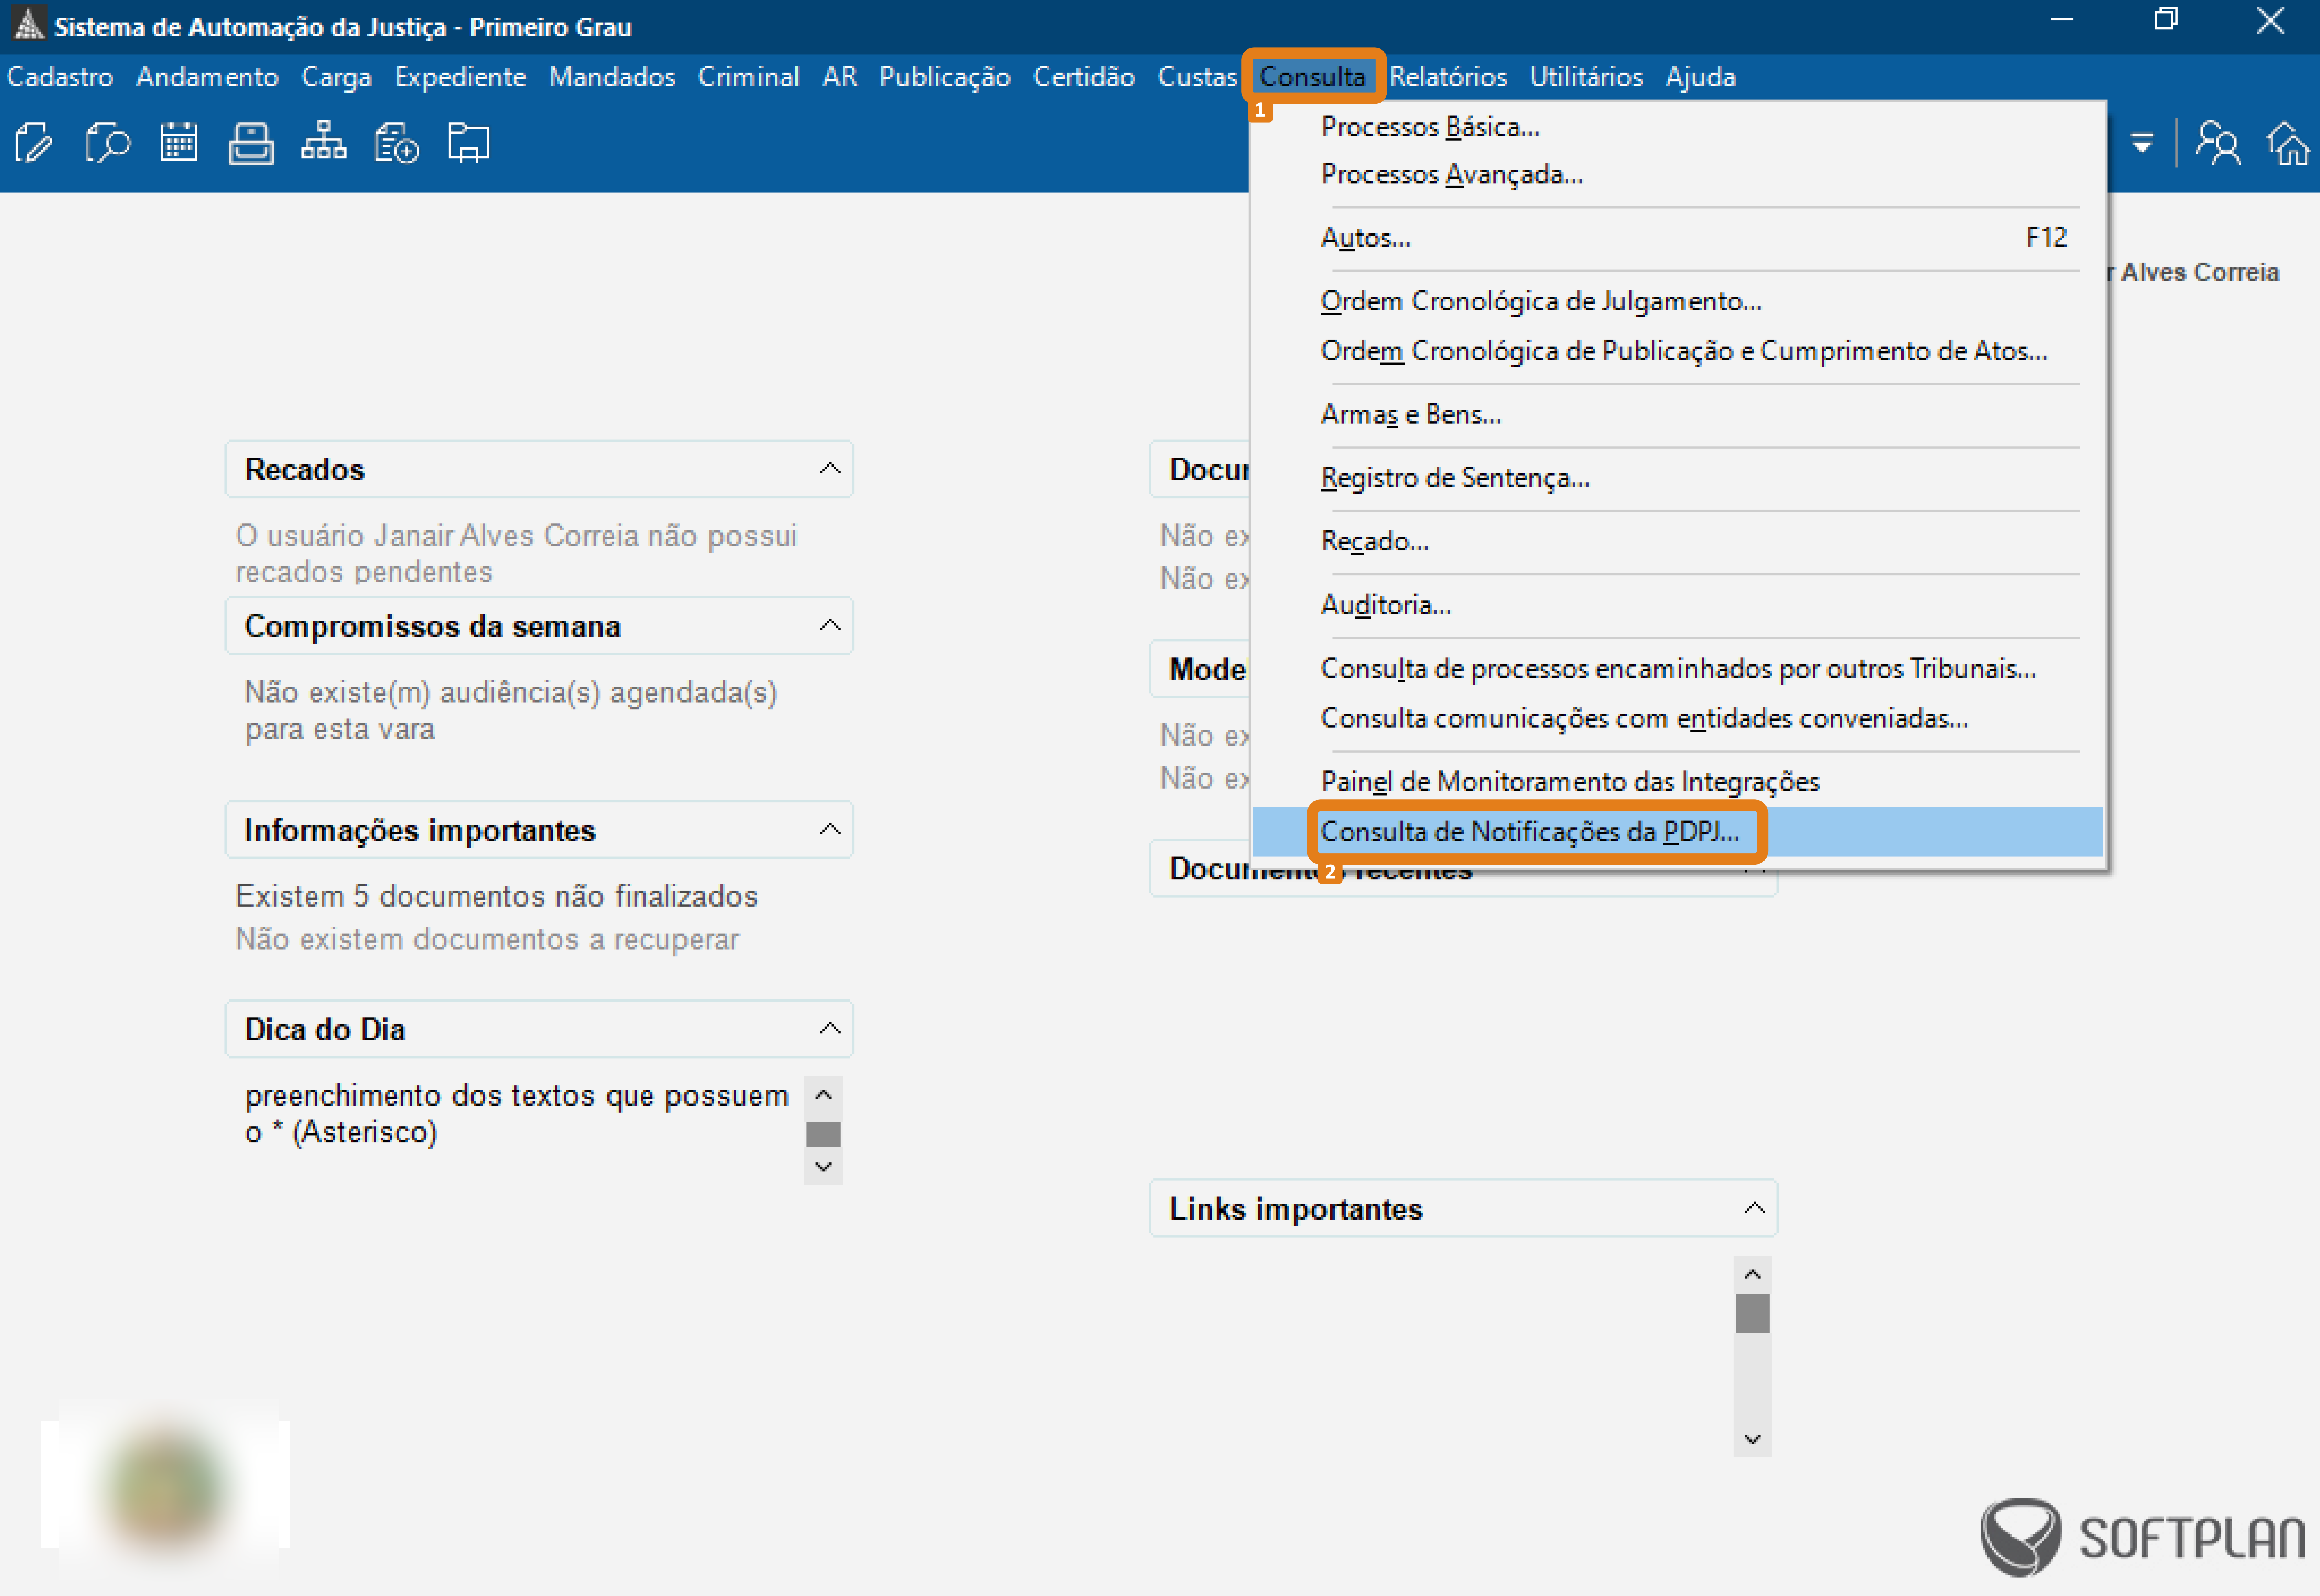The image size is (2320, 1596).
Task: Collapse the Informações importantes panel
Action: 830,830
